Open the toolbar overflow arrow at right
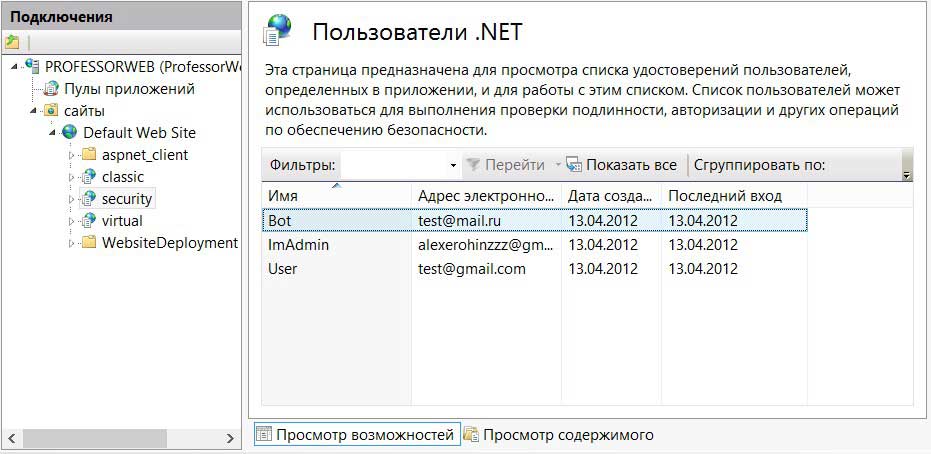Image resolution: width=931 pixels, height=454 pixels. (x=907, y=176)
